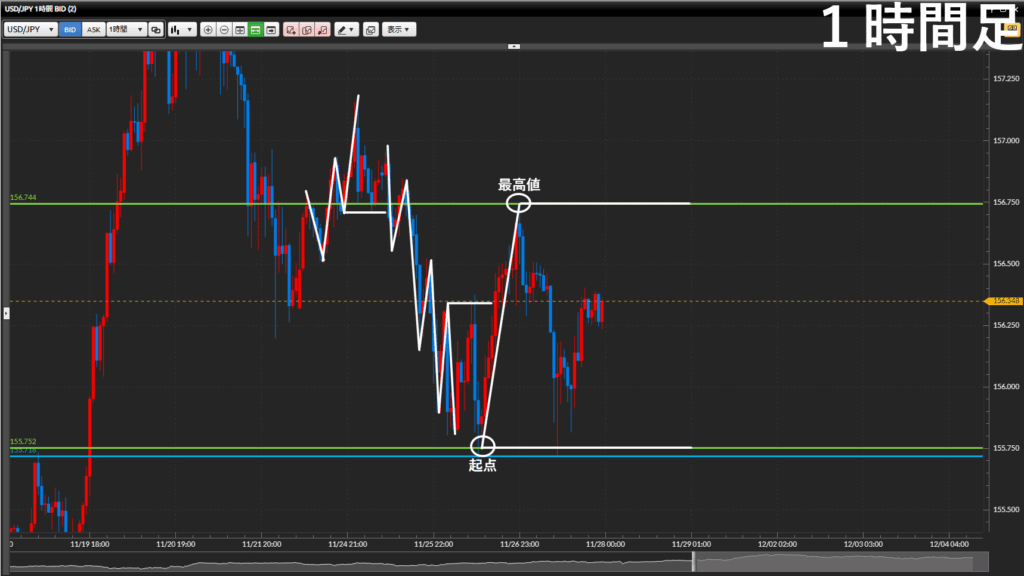Click the zoom in magnifier icon
Viewport: 1024px width, 576px height.
pos(208,30)
